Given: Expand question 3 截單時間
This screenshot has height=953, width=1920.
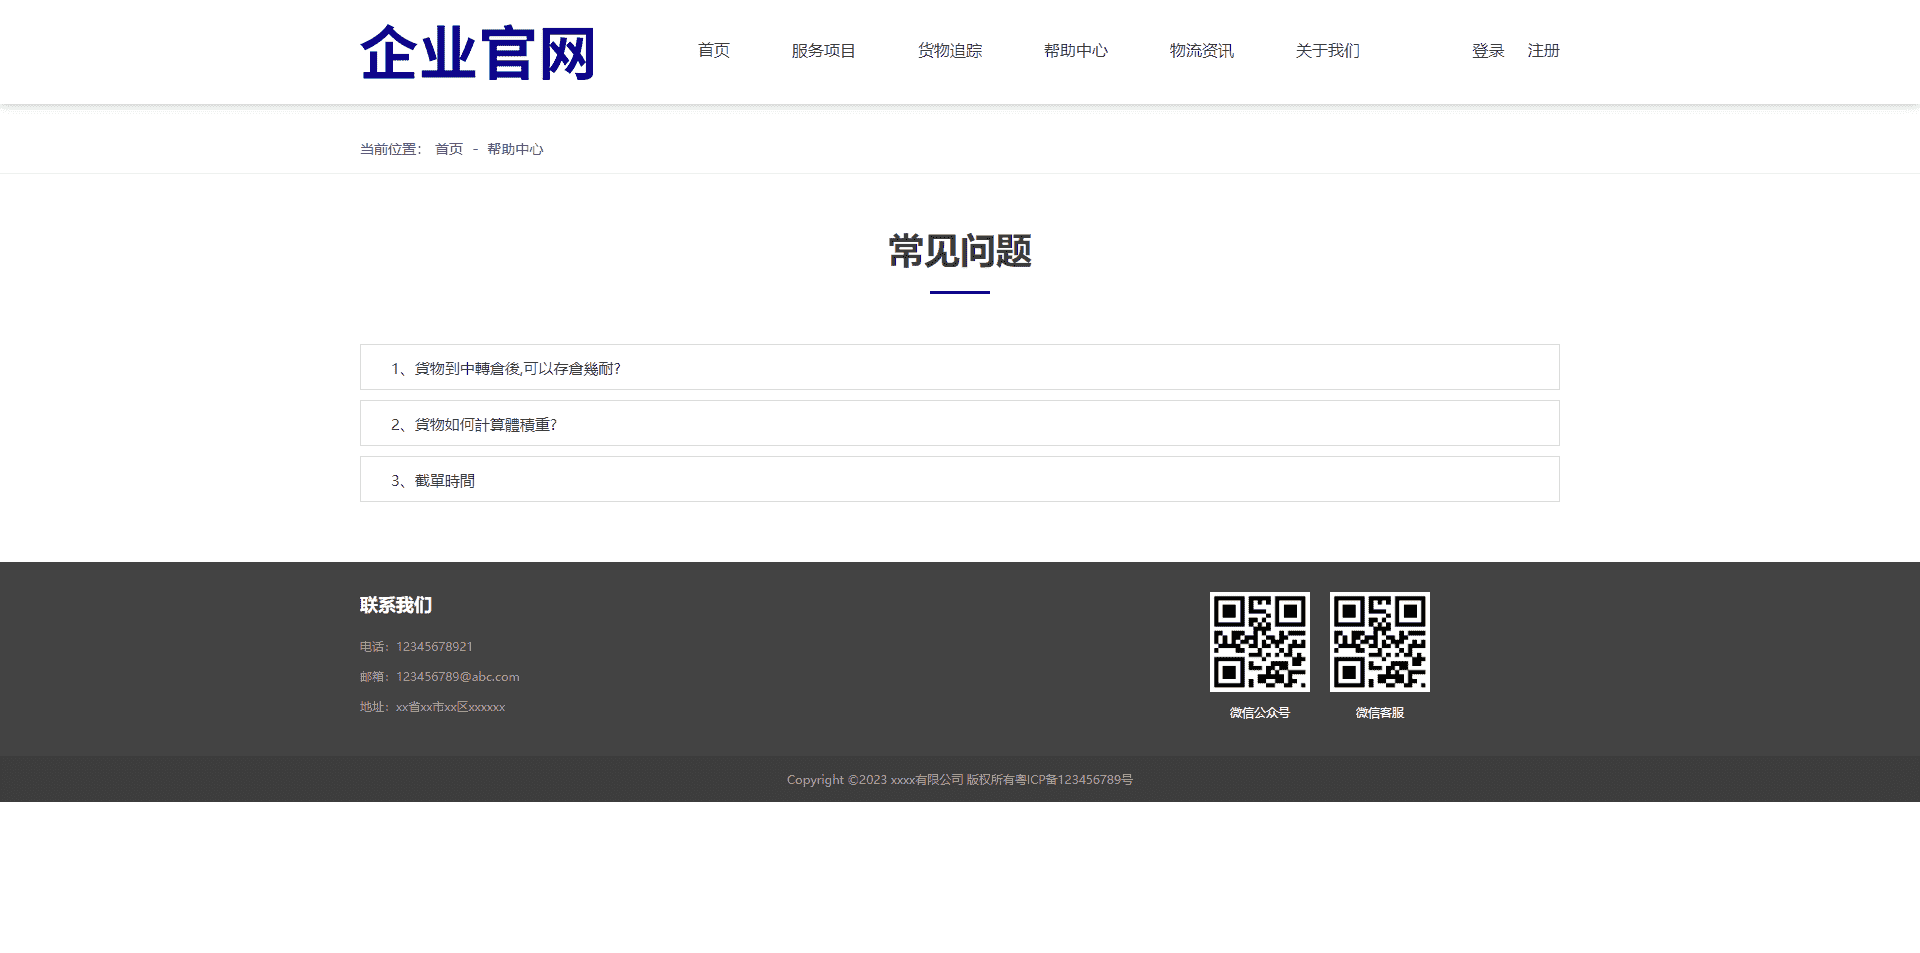Looking at the screenshot, I should coord(960,479).
